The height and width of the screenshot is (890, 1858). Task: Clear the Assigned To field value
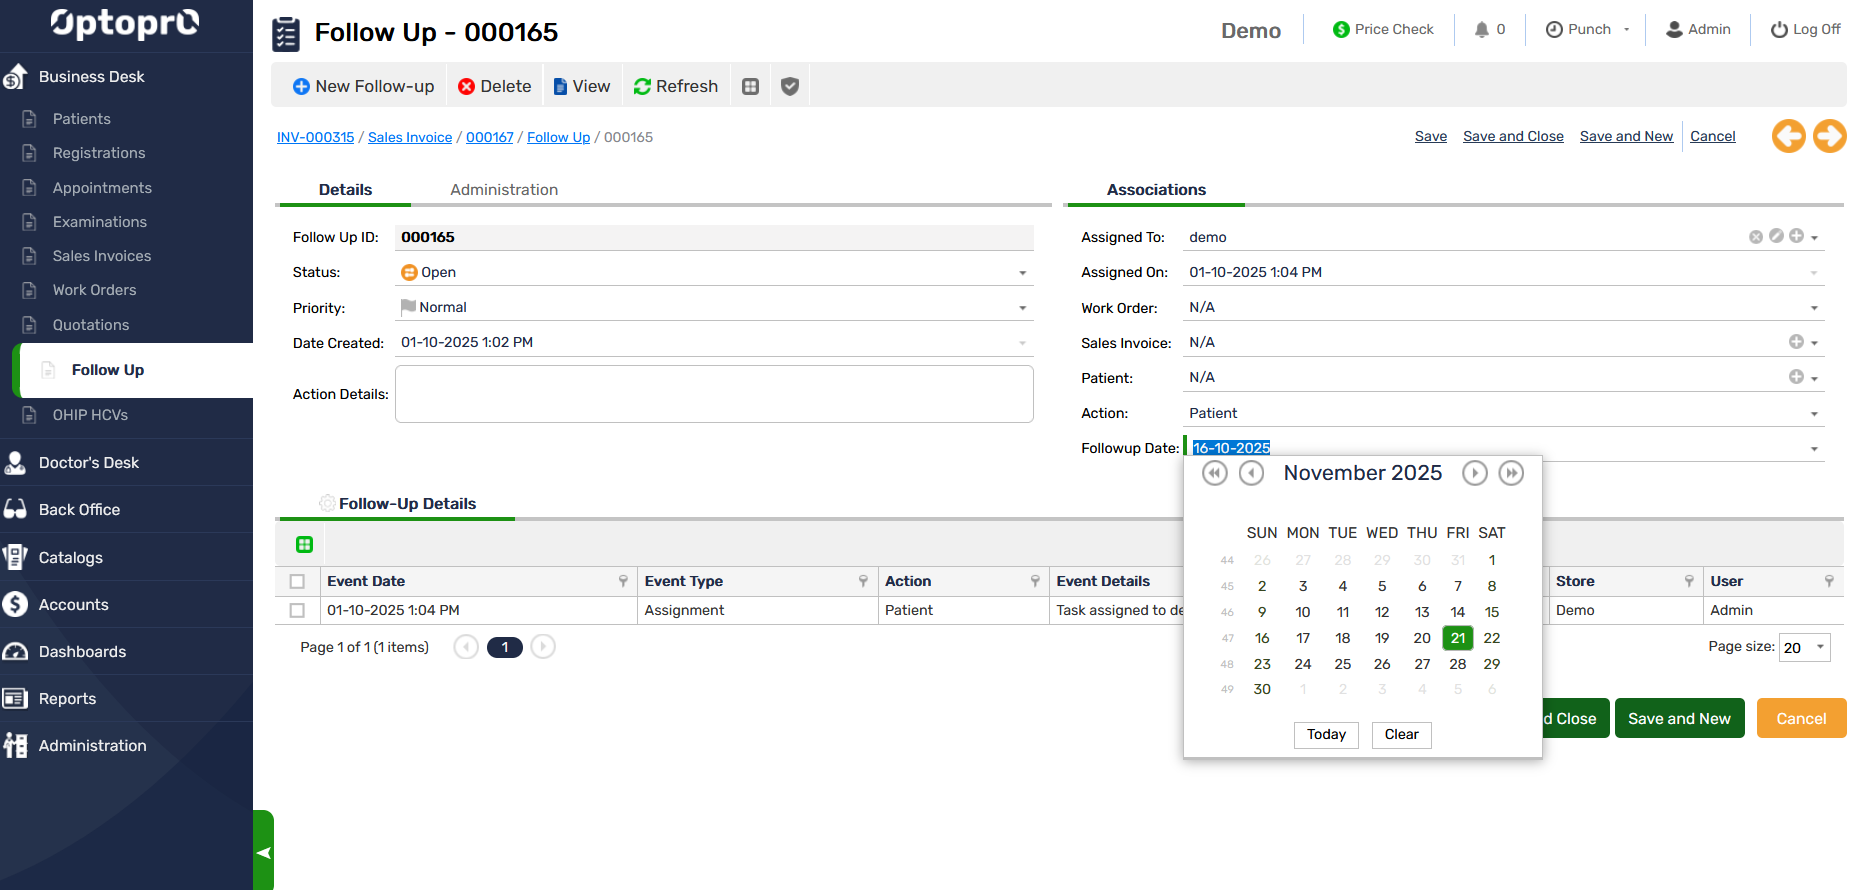1755,237
